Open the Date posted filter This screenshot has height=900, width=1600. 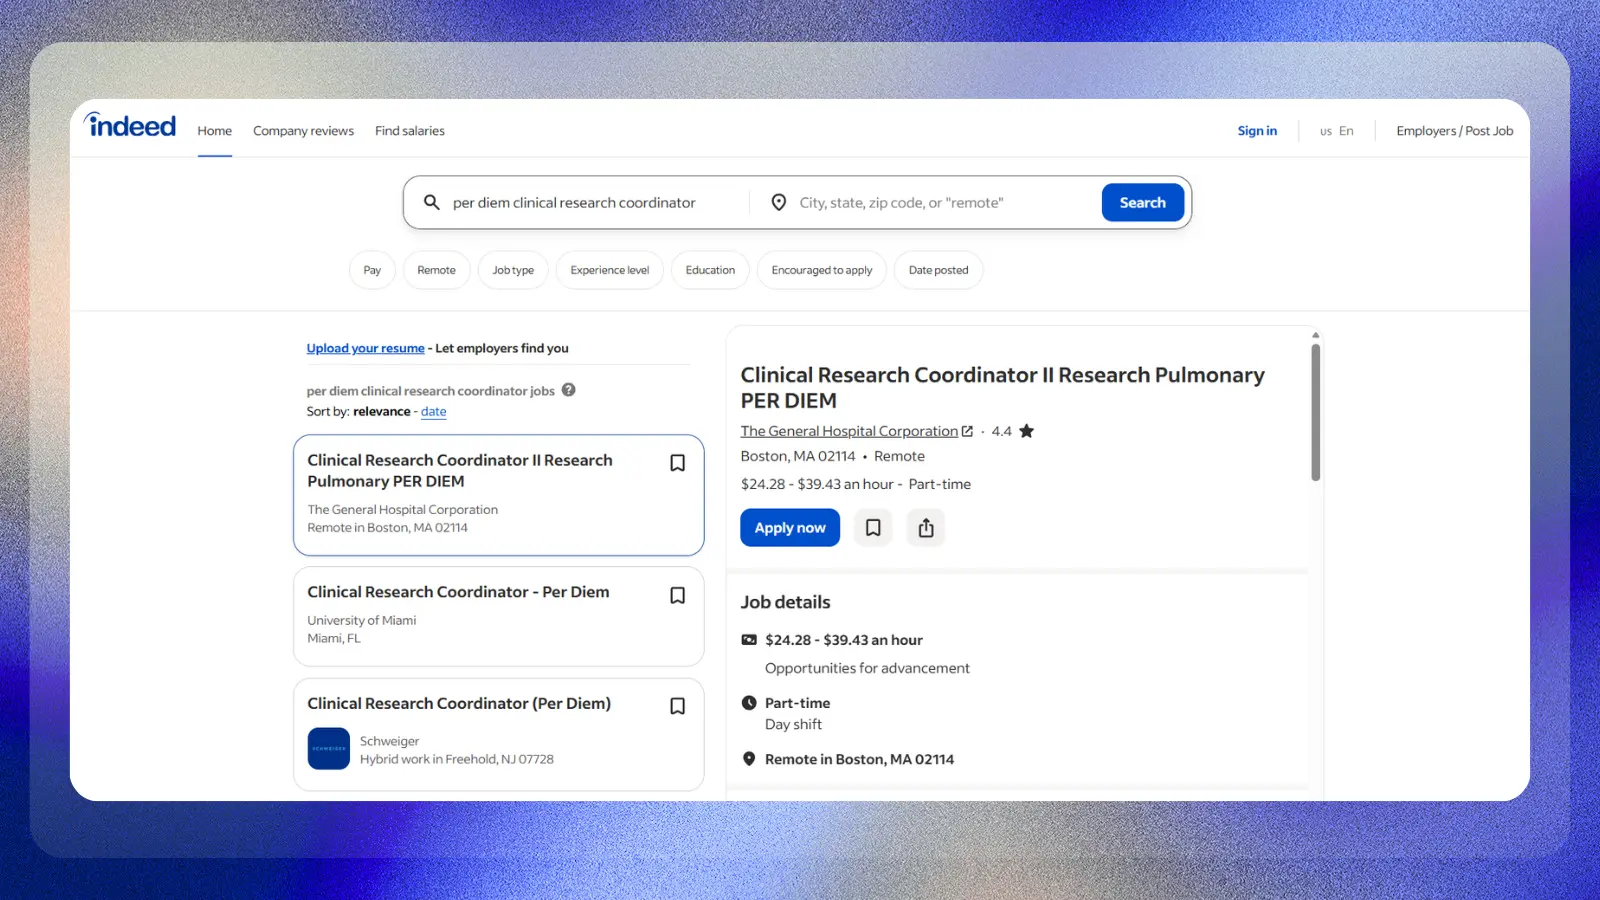938,270
